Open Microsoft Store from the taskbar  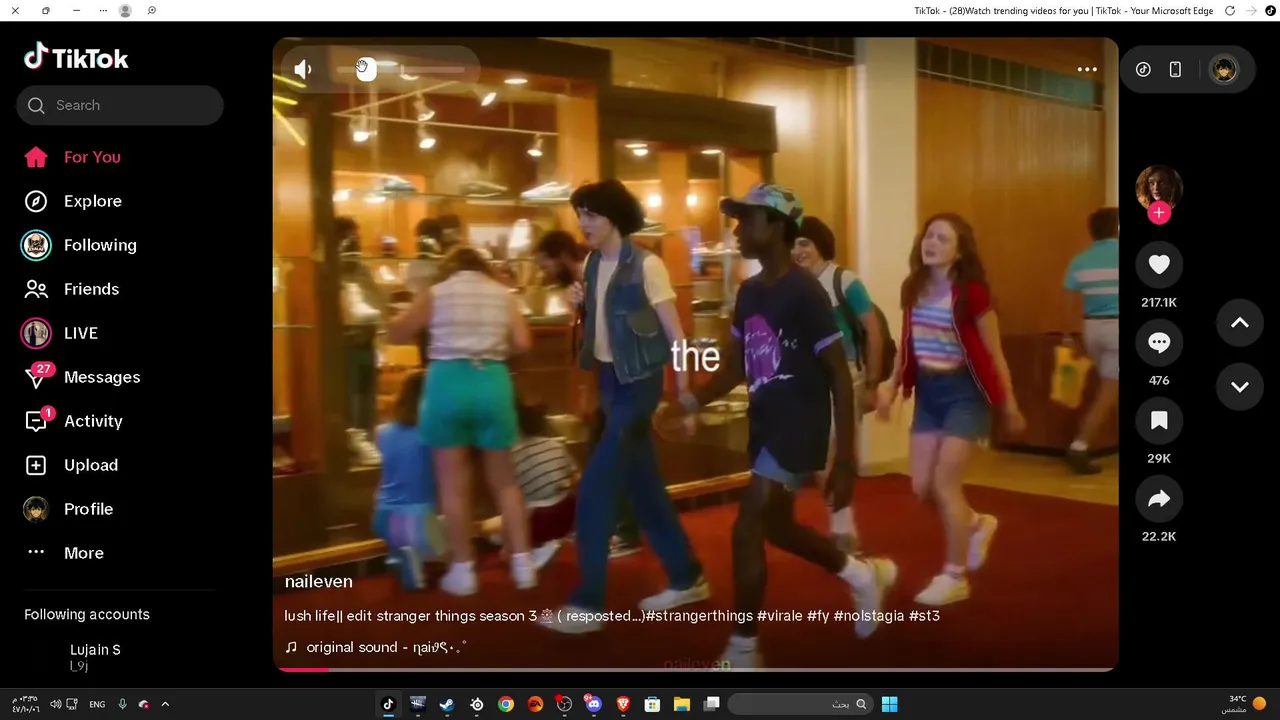(652, 704)
